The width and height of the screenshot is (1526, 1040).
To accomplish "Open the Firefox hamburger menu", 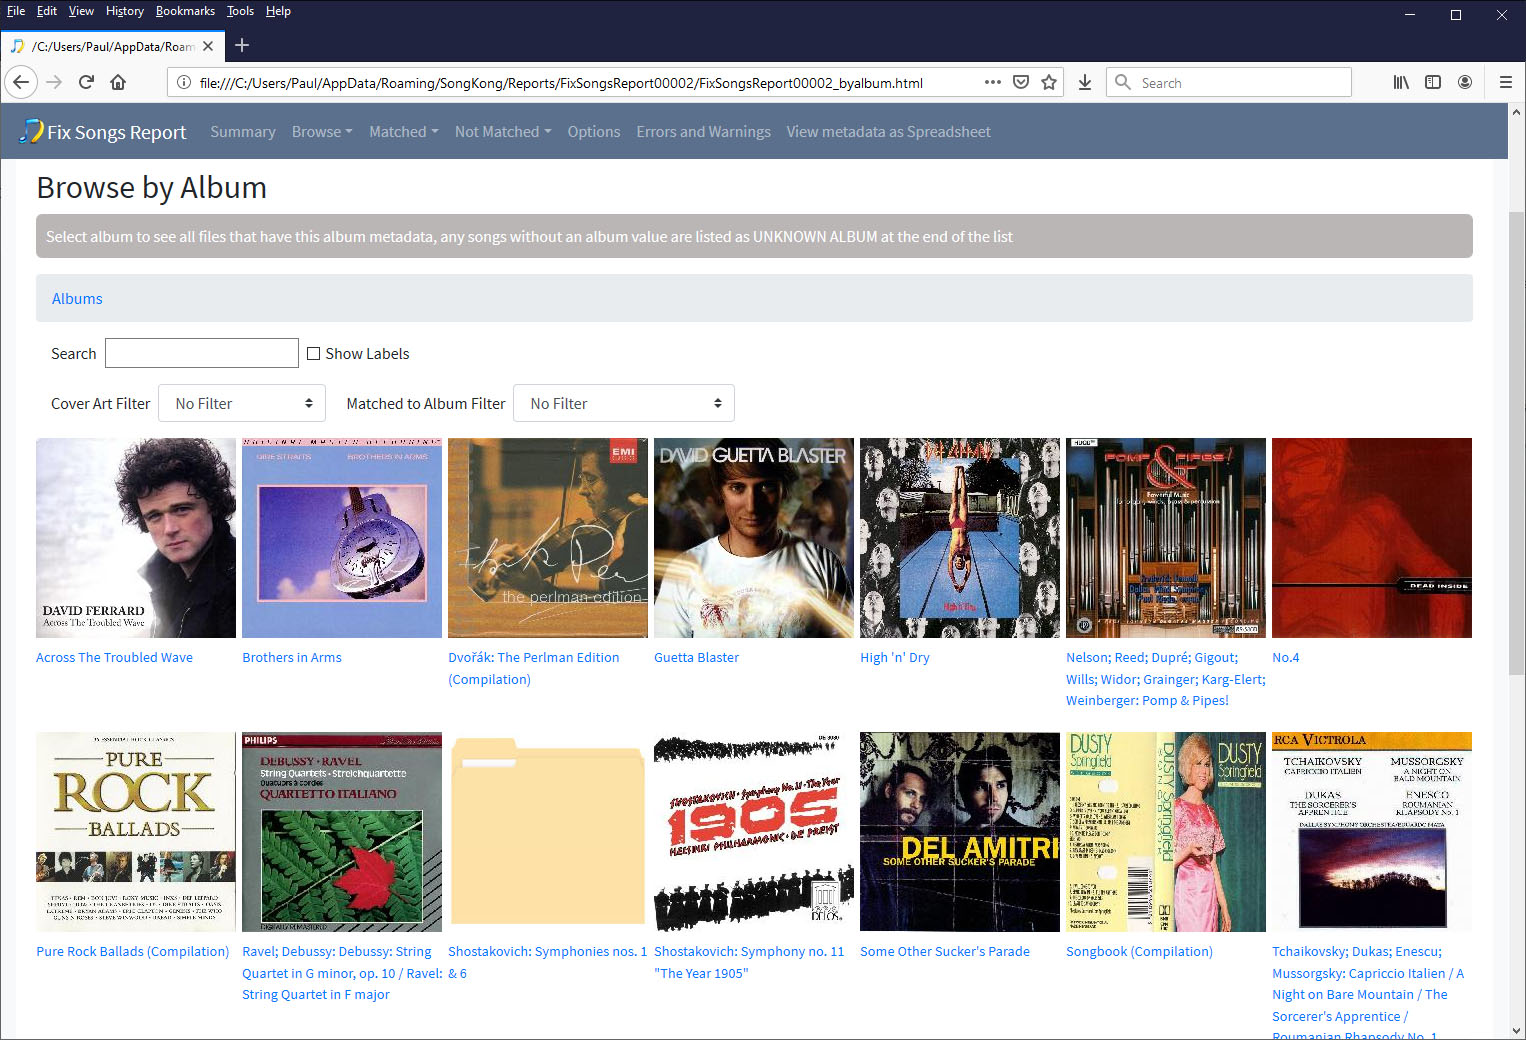I will click(1505, 82).
